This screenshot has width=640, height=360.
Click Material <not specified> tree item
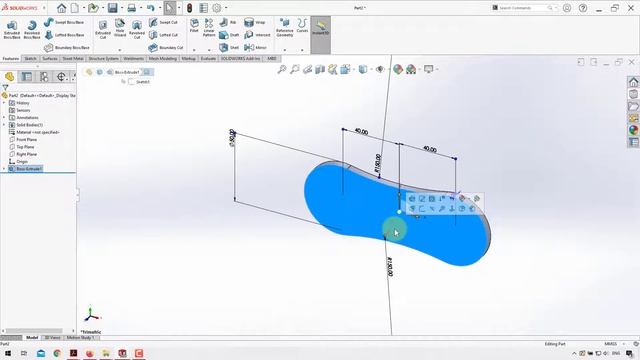(34, 132)
